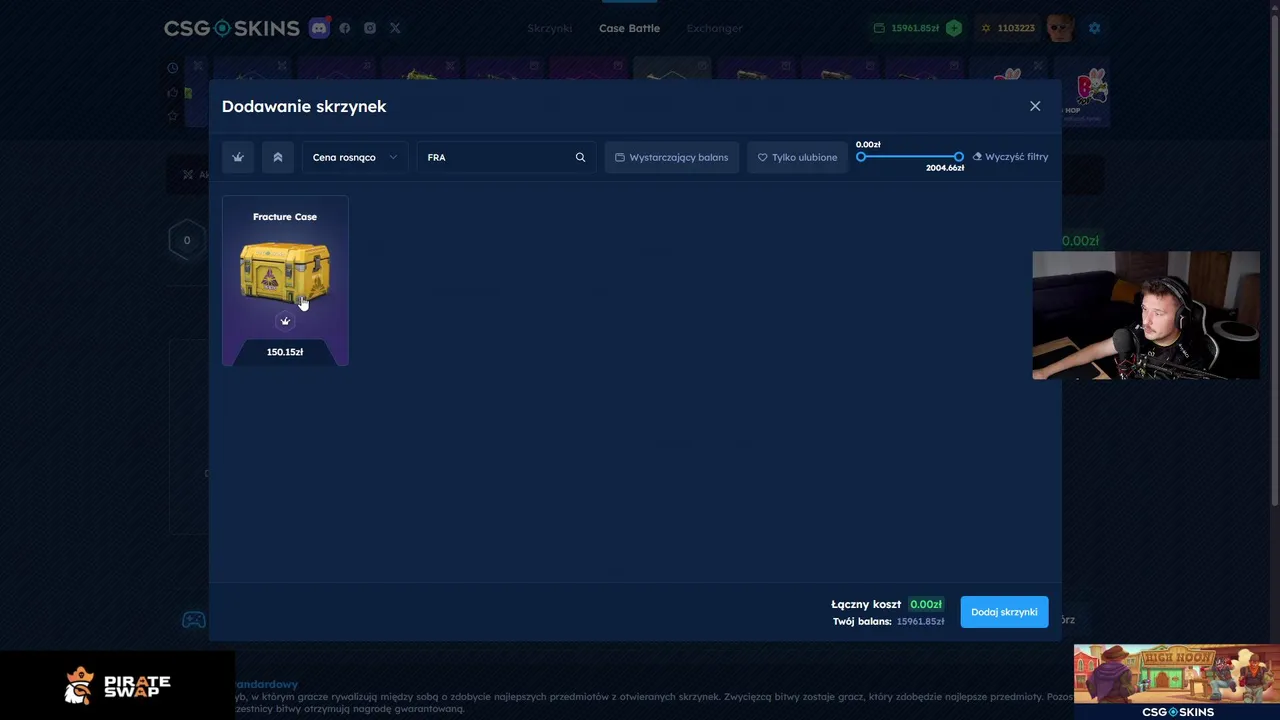Click the 15961.85zł balance in header
1280x720 pixels.
(x=907, y=28)
